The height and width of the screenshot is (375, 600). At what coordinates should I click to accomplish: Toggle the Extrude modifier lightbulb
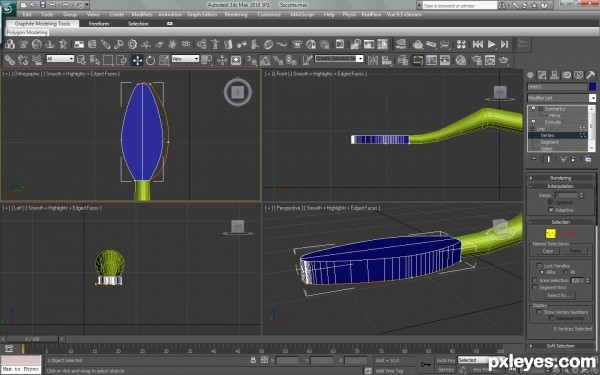click(533, 122)
